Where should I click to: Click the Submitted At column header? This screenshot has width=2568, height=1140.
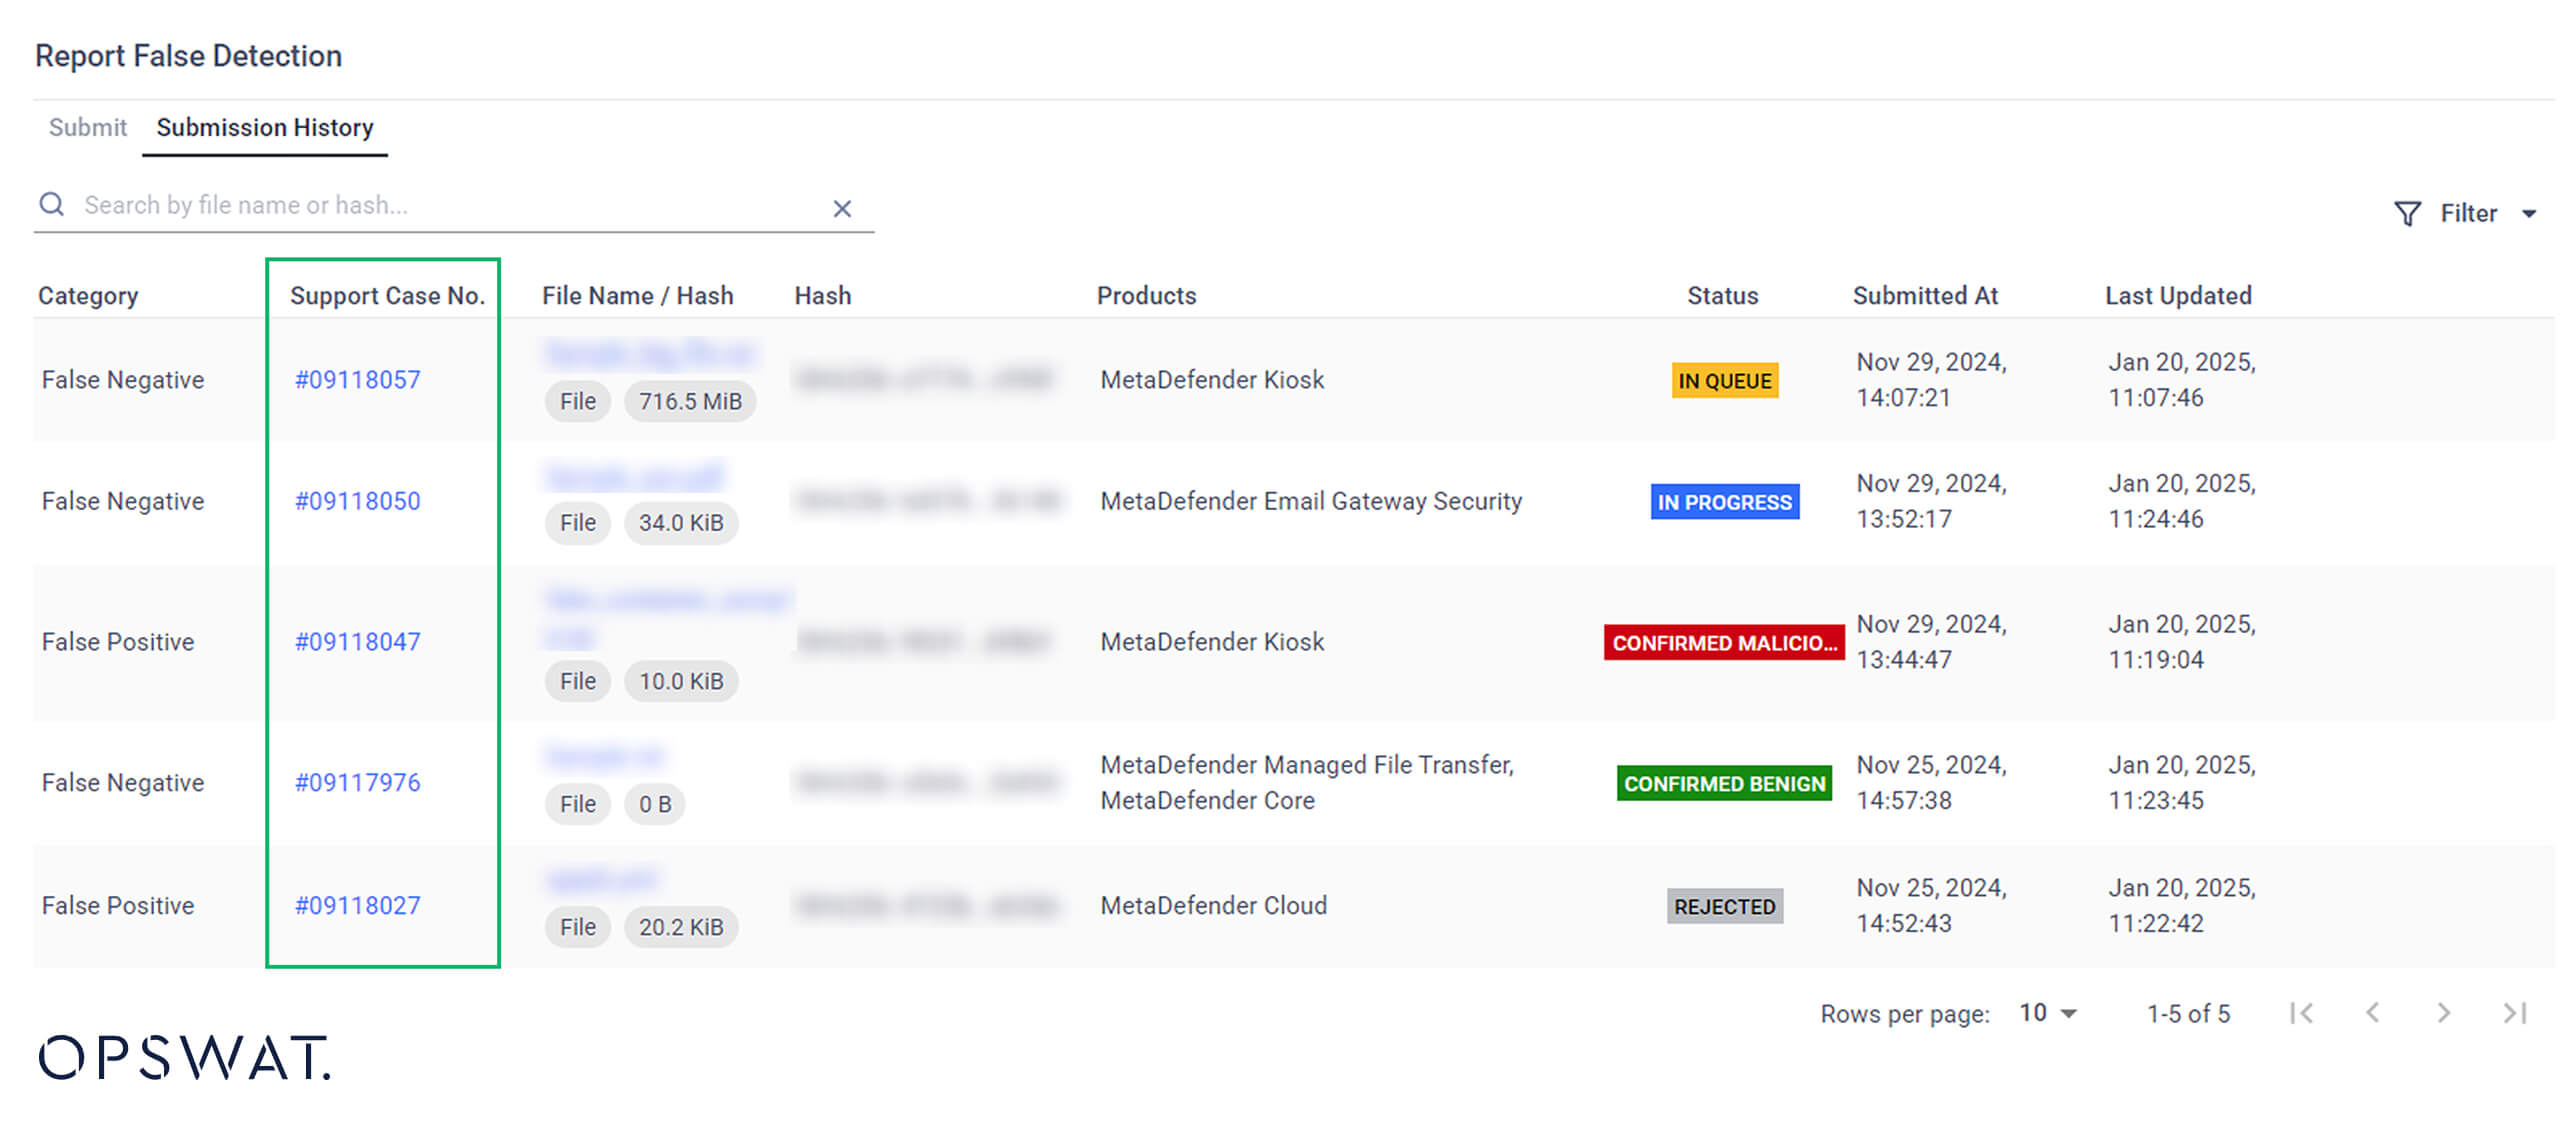coord(1925,296)
